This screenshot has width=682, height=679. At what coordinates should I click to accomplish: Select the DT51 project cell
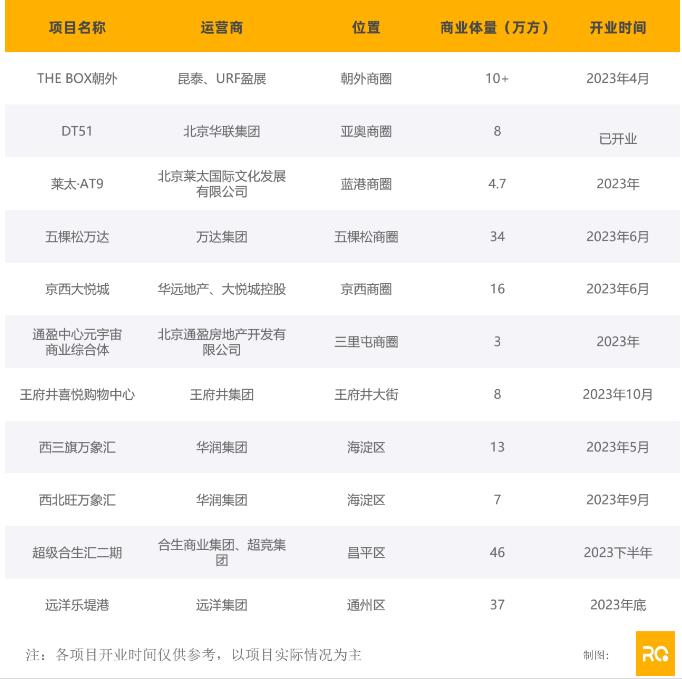point(77,131)
